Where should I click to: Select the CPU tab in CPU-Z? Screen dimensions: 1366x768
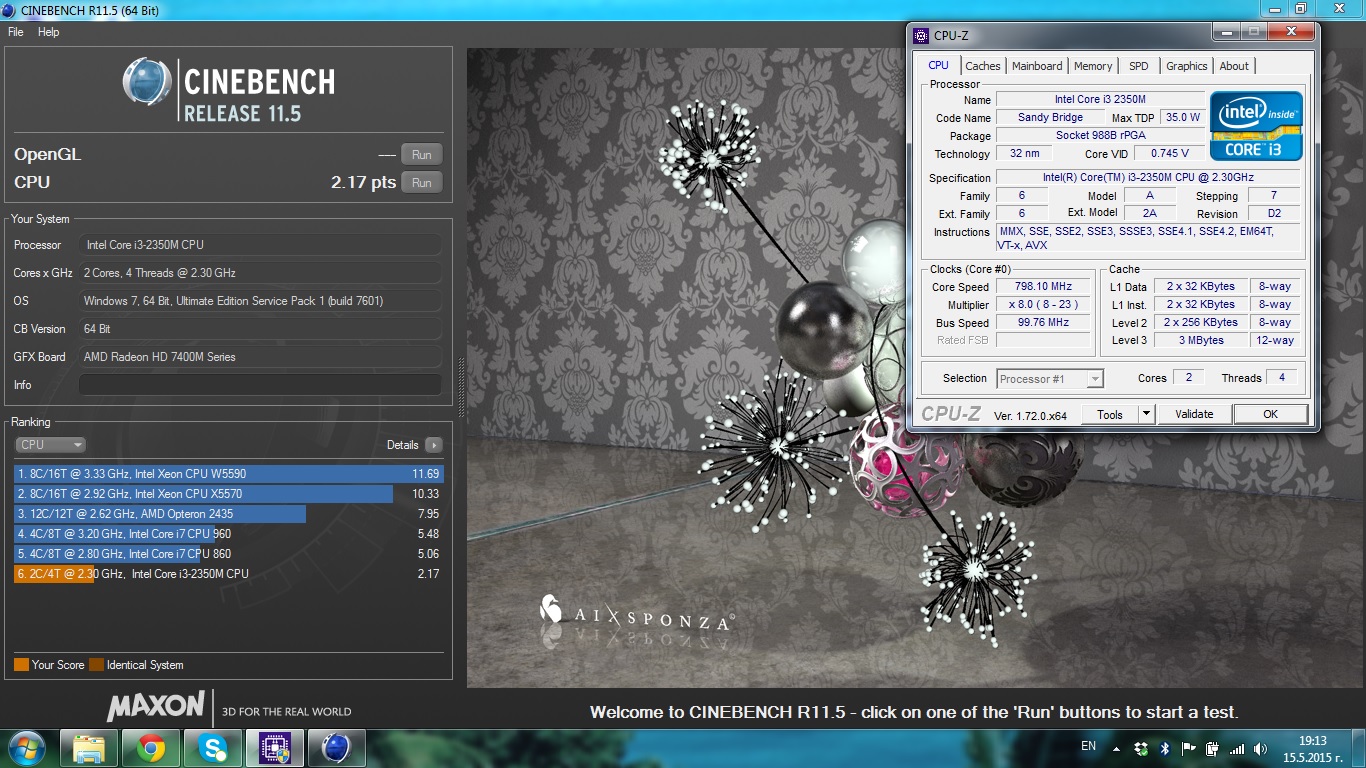pyautogui.click(x=938, y=65)
